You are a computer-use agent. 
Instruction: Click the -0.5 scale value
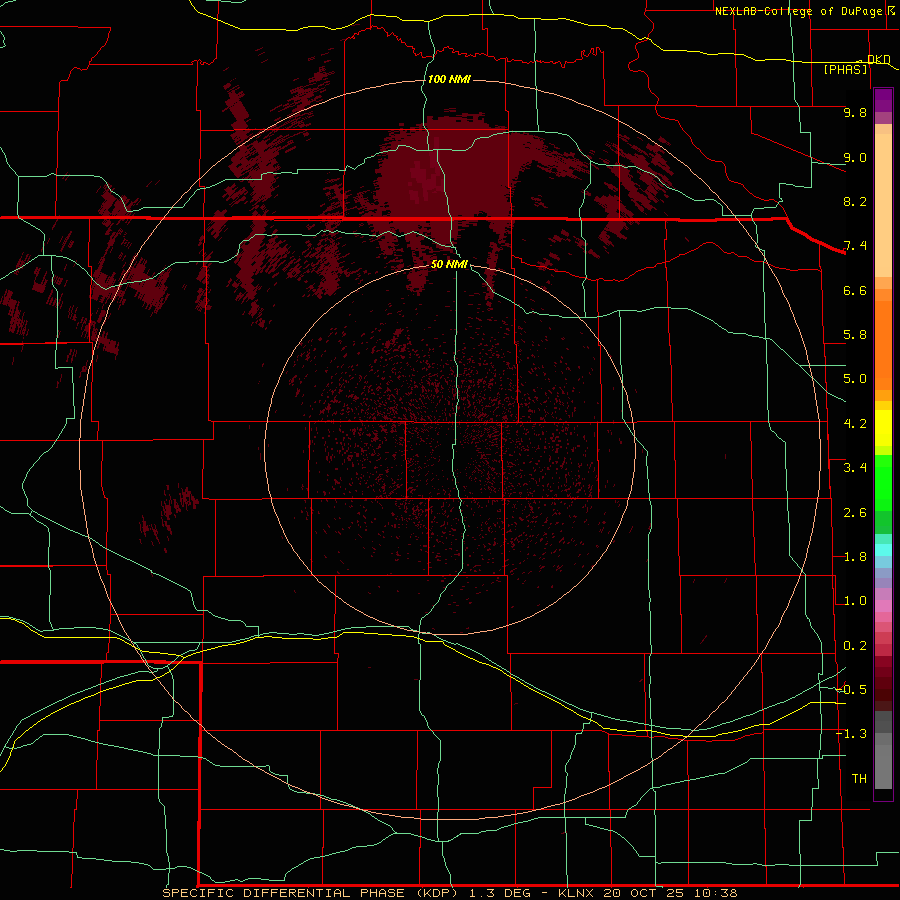[852, 690]
